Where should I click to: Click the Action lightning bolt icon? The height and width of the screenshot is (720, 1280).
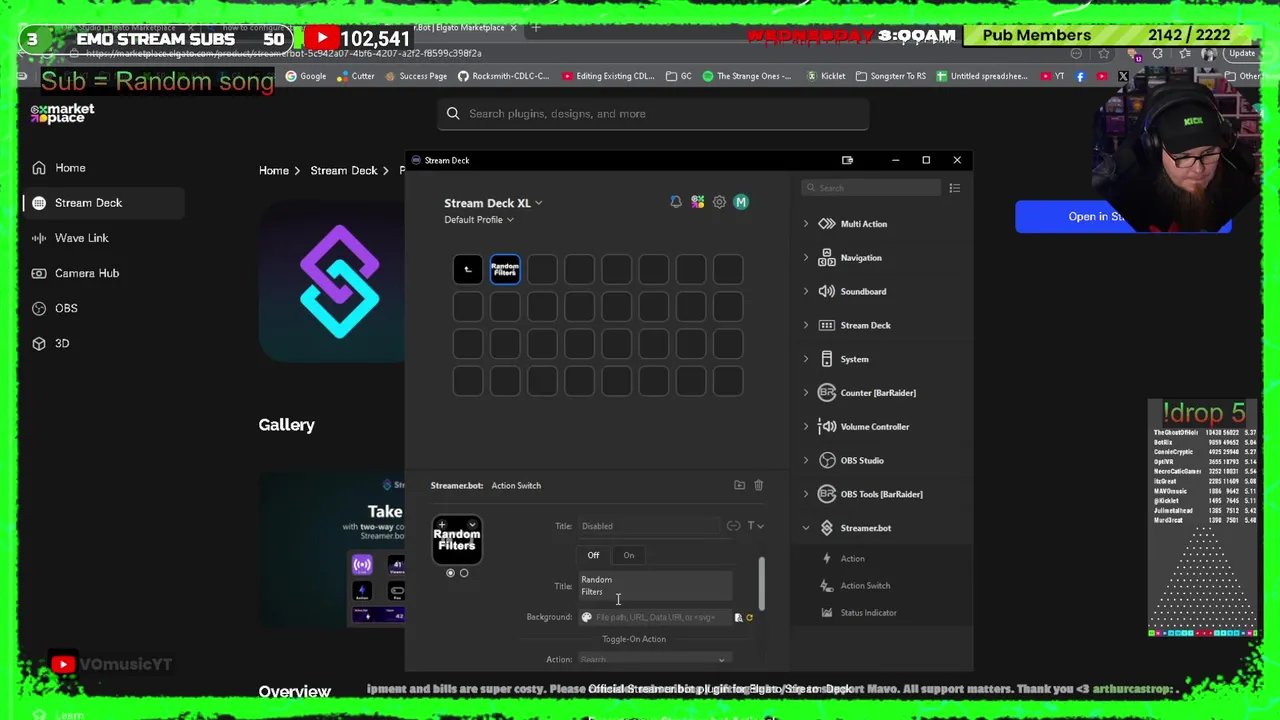(827, 559)
